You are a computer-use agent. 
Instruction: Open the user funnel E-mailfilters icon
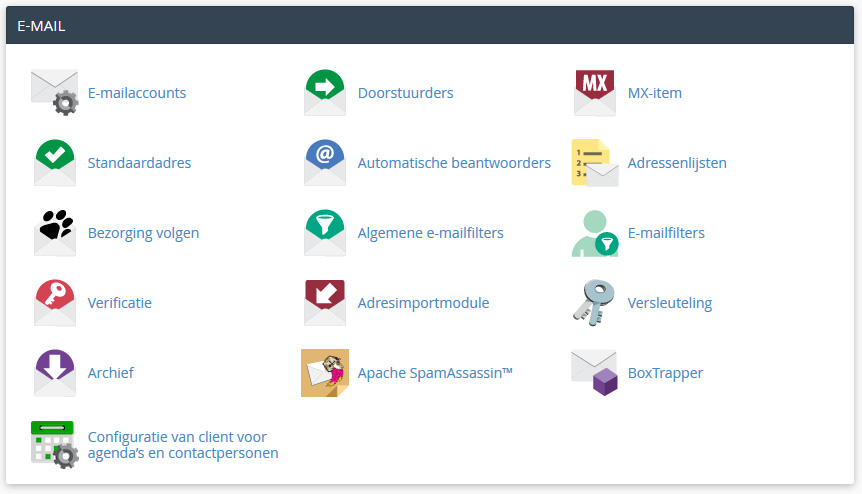pos(595,233)
